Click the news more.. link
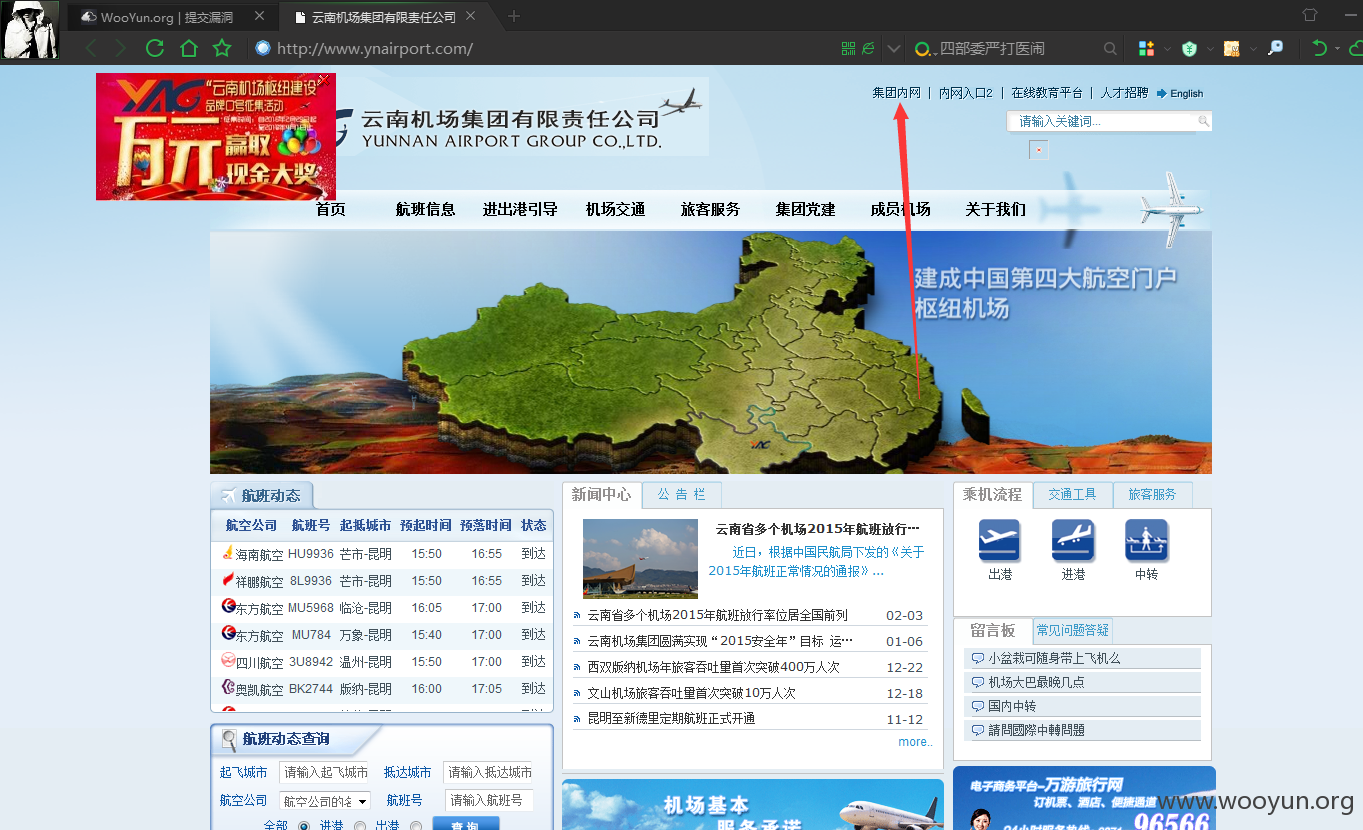 (x=915, y=742)
